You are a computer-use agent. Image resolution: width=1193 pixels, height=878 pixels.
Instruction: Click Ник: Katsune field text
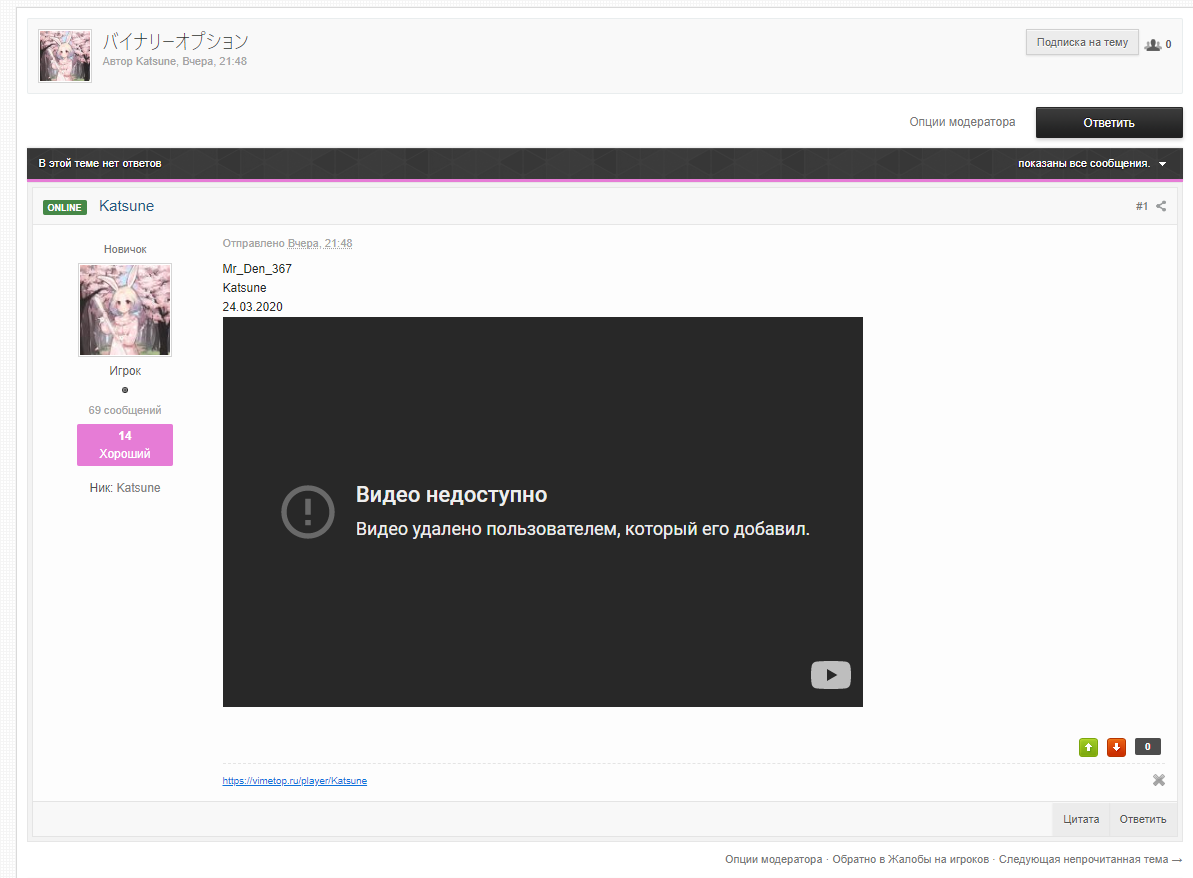click(x=125, y=488)
